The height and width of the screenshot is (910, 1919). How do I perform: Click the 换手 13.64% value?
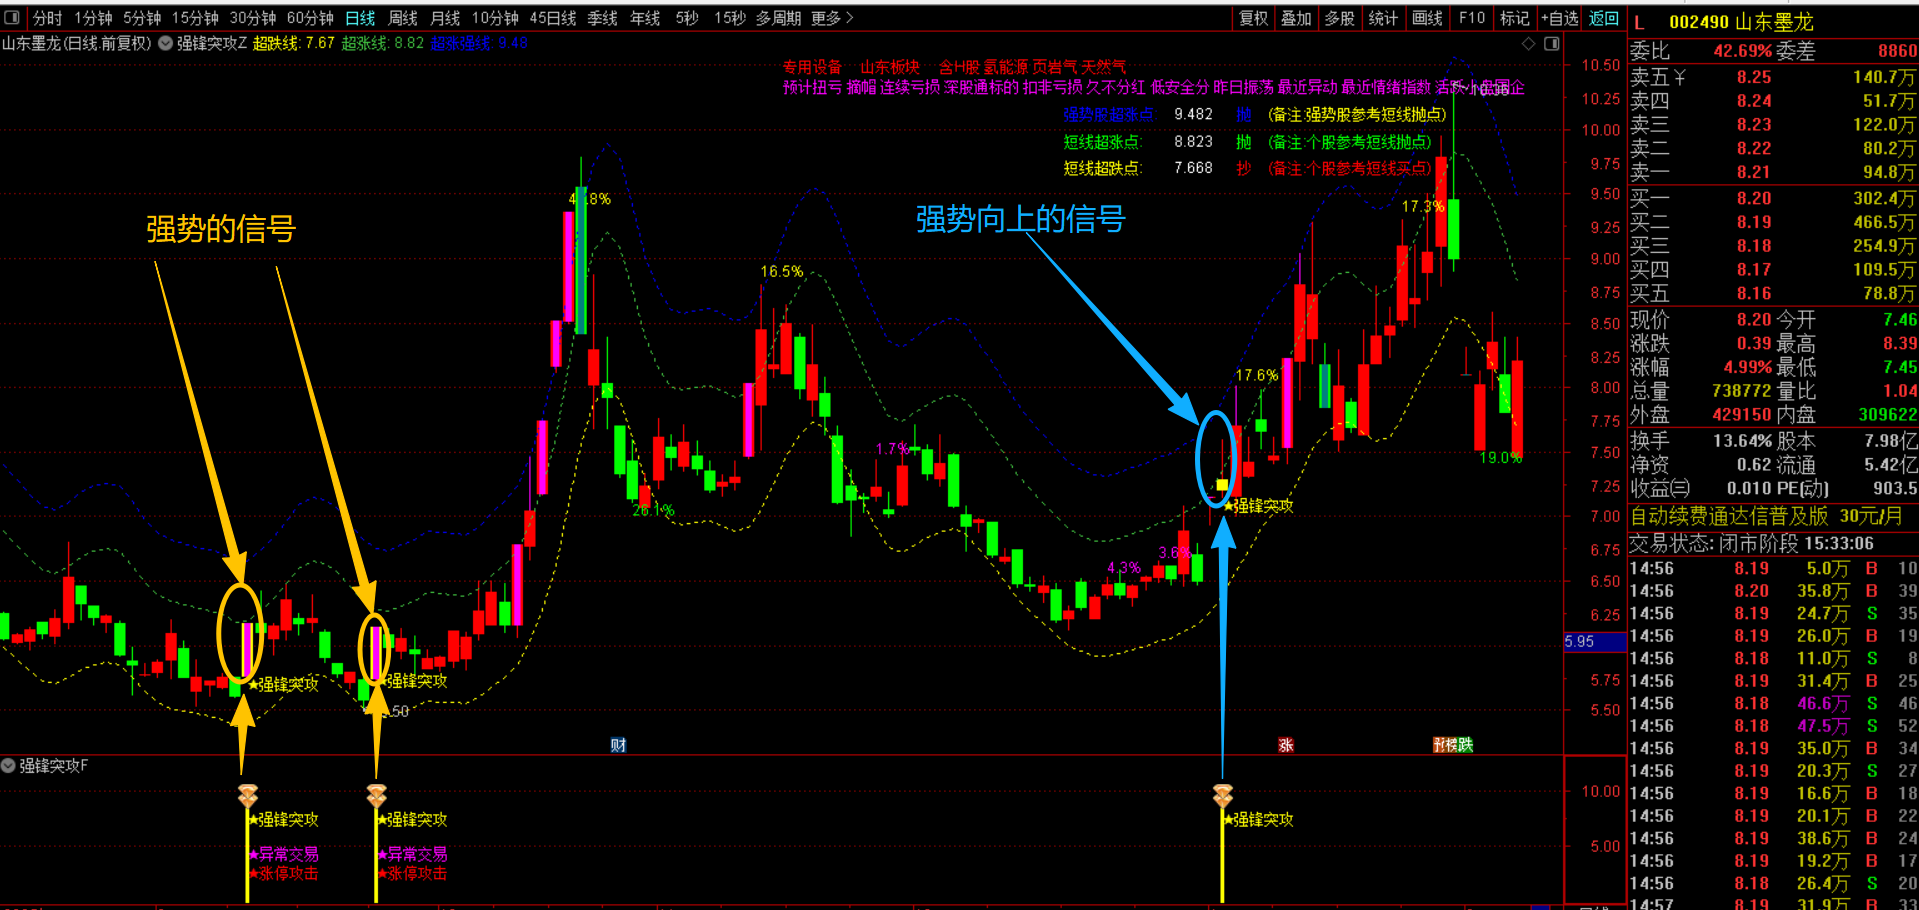tap(1742, 441)
